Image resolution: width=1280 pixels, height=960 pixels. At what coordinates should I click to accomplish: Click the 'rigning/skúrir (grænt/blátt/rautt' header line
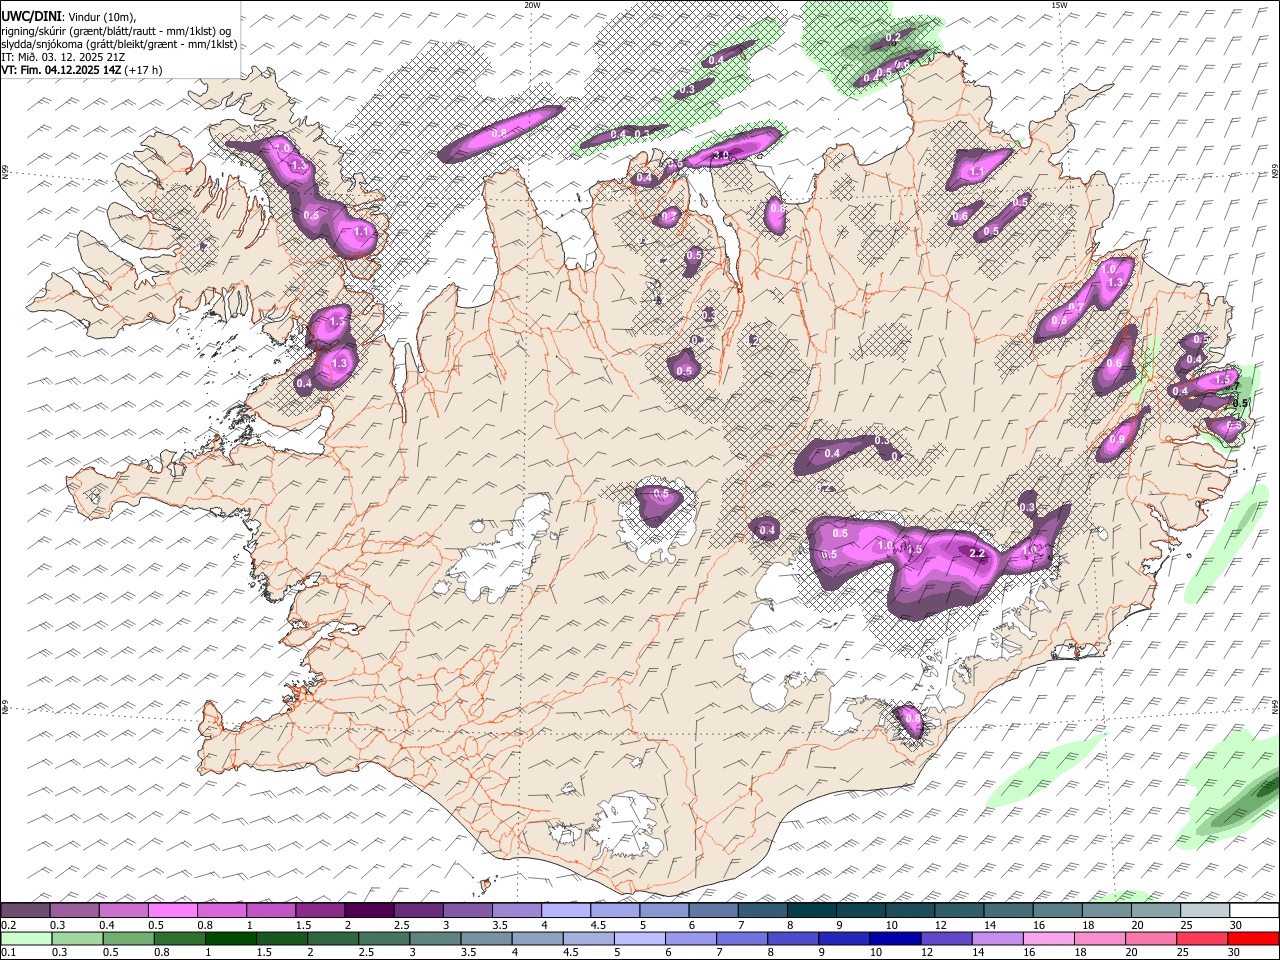(x=116, y=31)
